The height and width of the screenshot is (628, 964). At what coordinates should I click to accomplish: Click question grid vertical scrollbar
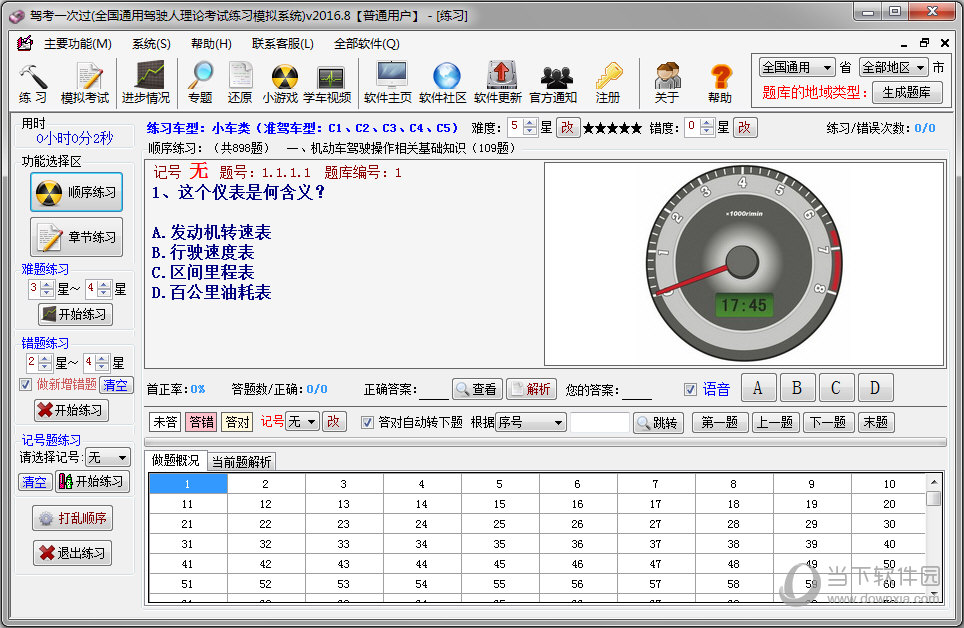(933, 537)
